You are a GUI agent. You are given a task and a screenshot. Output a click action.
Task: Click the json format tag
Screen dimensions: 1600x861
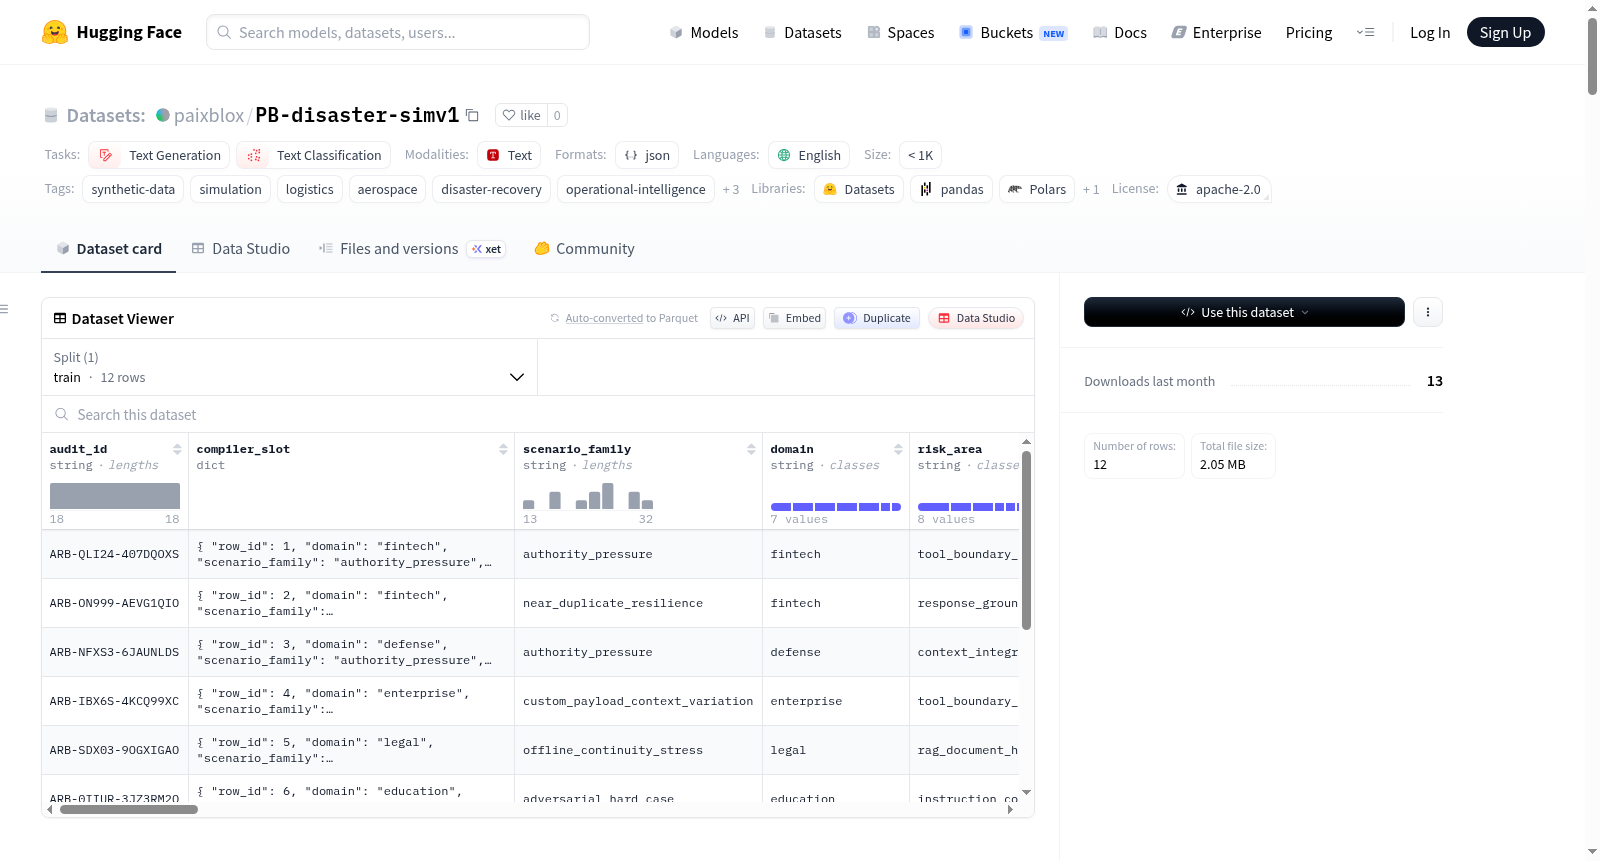click(x=647, y=155)
